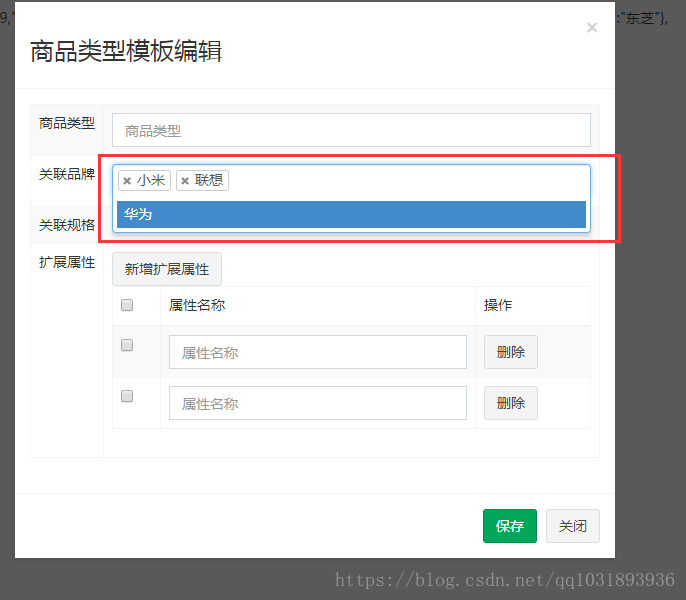Click the 关联规格 field label
The width and height of the screenshot is (686, 600).
click(67, 225)
